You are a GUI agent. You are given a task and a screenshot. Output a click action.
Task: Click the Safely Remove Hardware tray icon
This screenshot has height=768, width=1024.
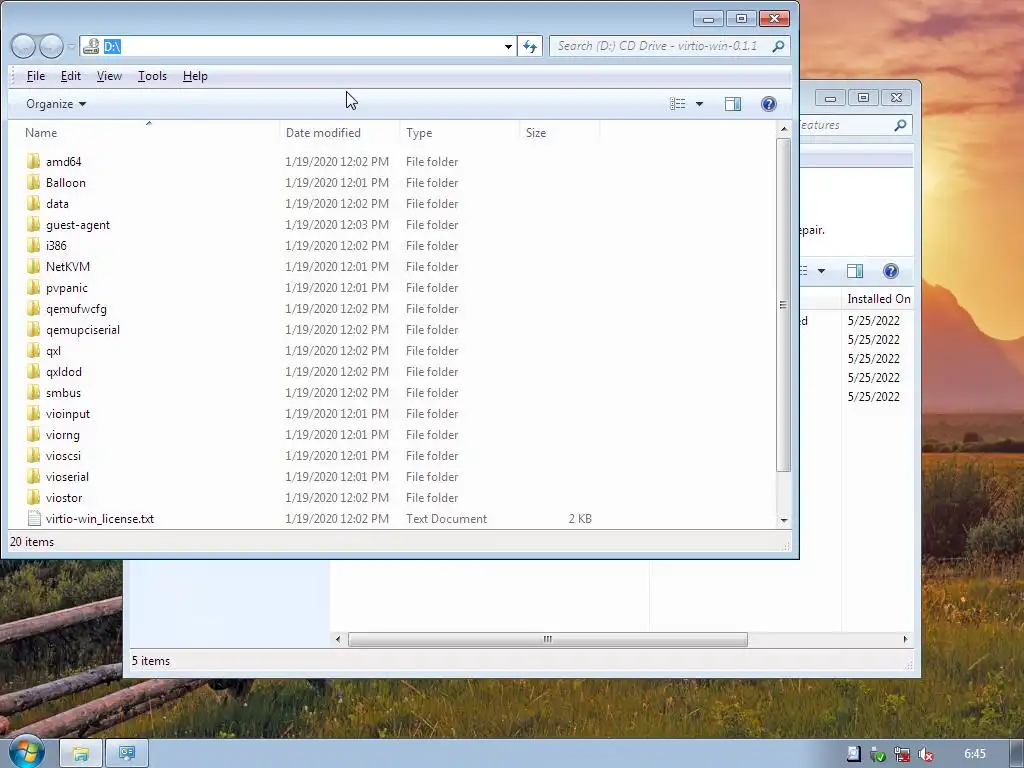[878, 754]
